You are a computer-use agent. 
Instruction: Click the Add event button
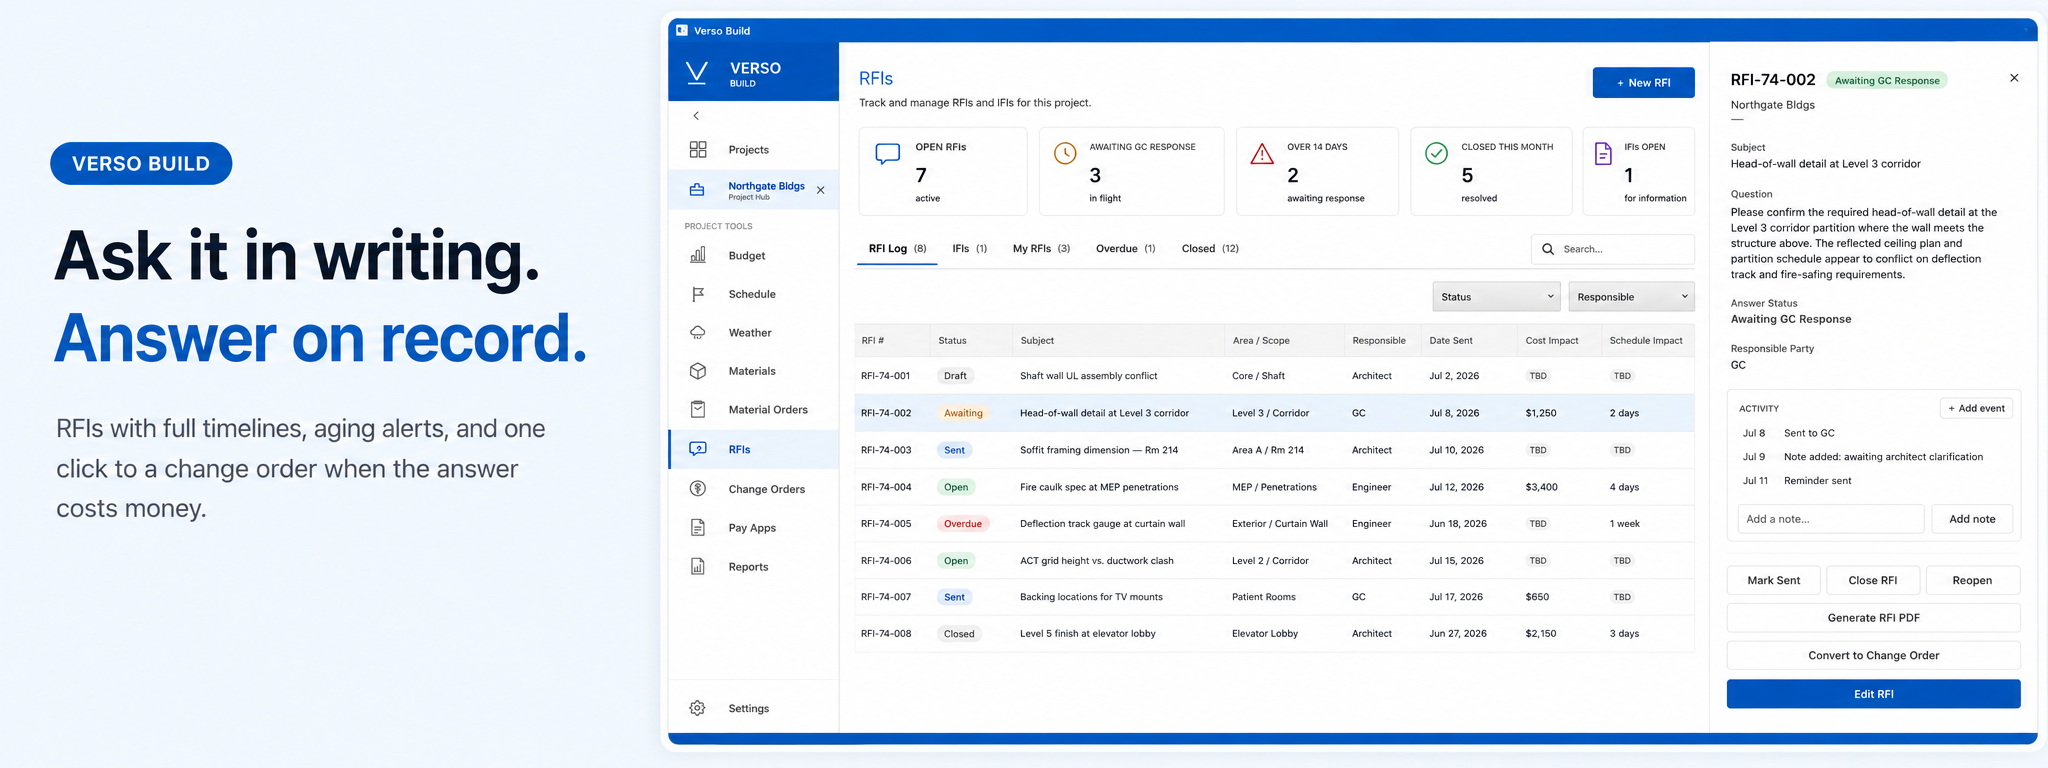click(x=1976, y=408)
